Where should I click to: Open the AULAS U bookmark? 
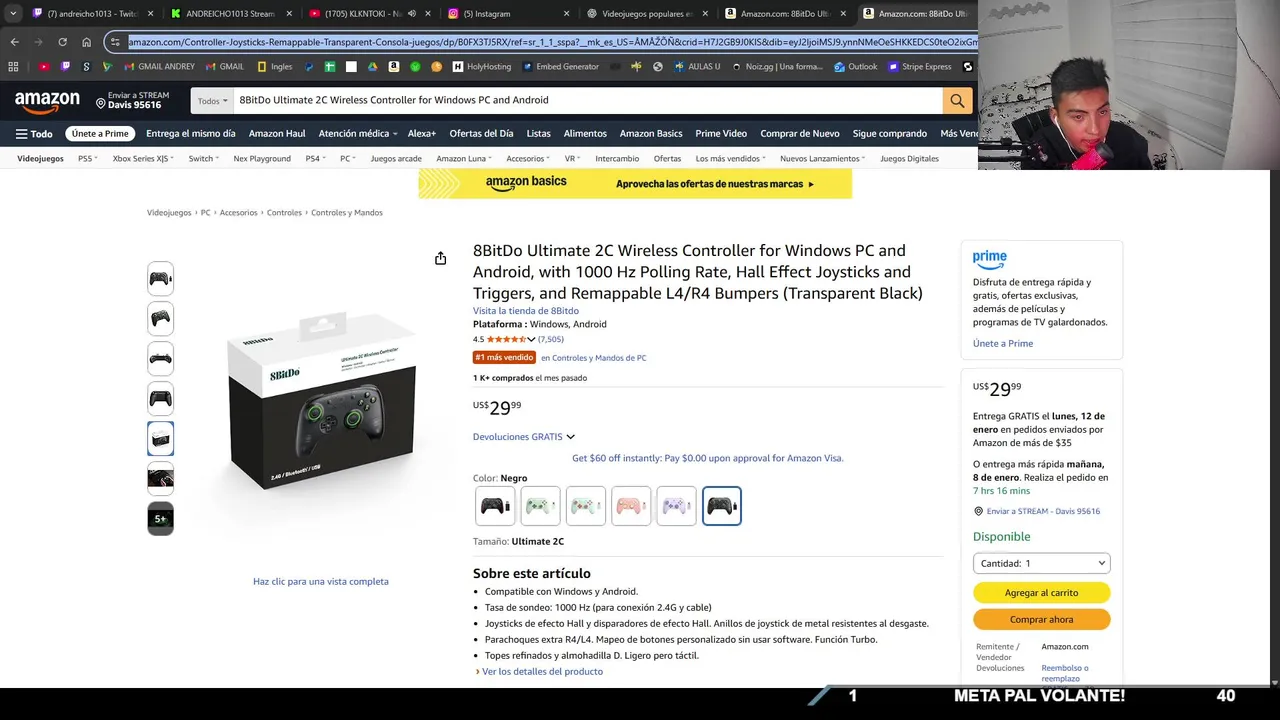pos(697,67)
